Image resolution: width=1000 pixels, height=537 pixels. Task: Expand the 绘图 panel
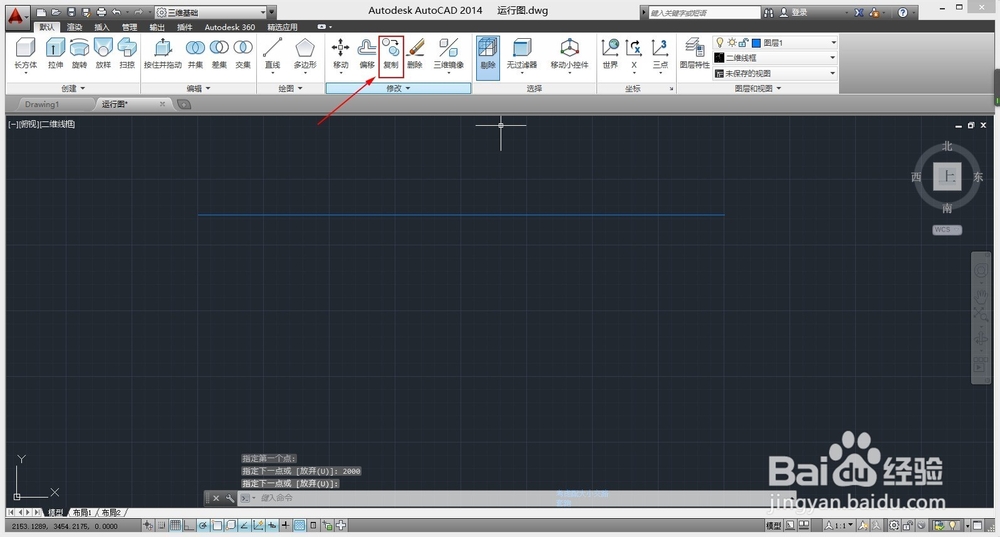point(290,88)
